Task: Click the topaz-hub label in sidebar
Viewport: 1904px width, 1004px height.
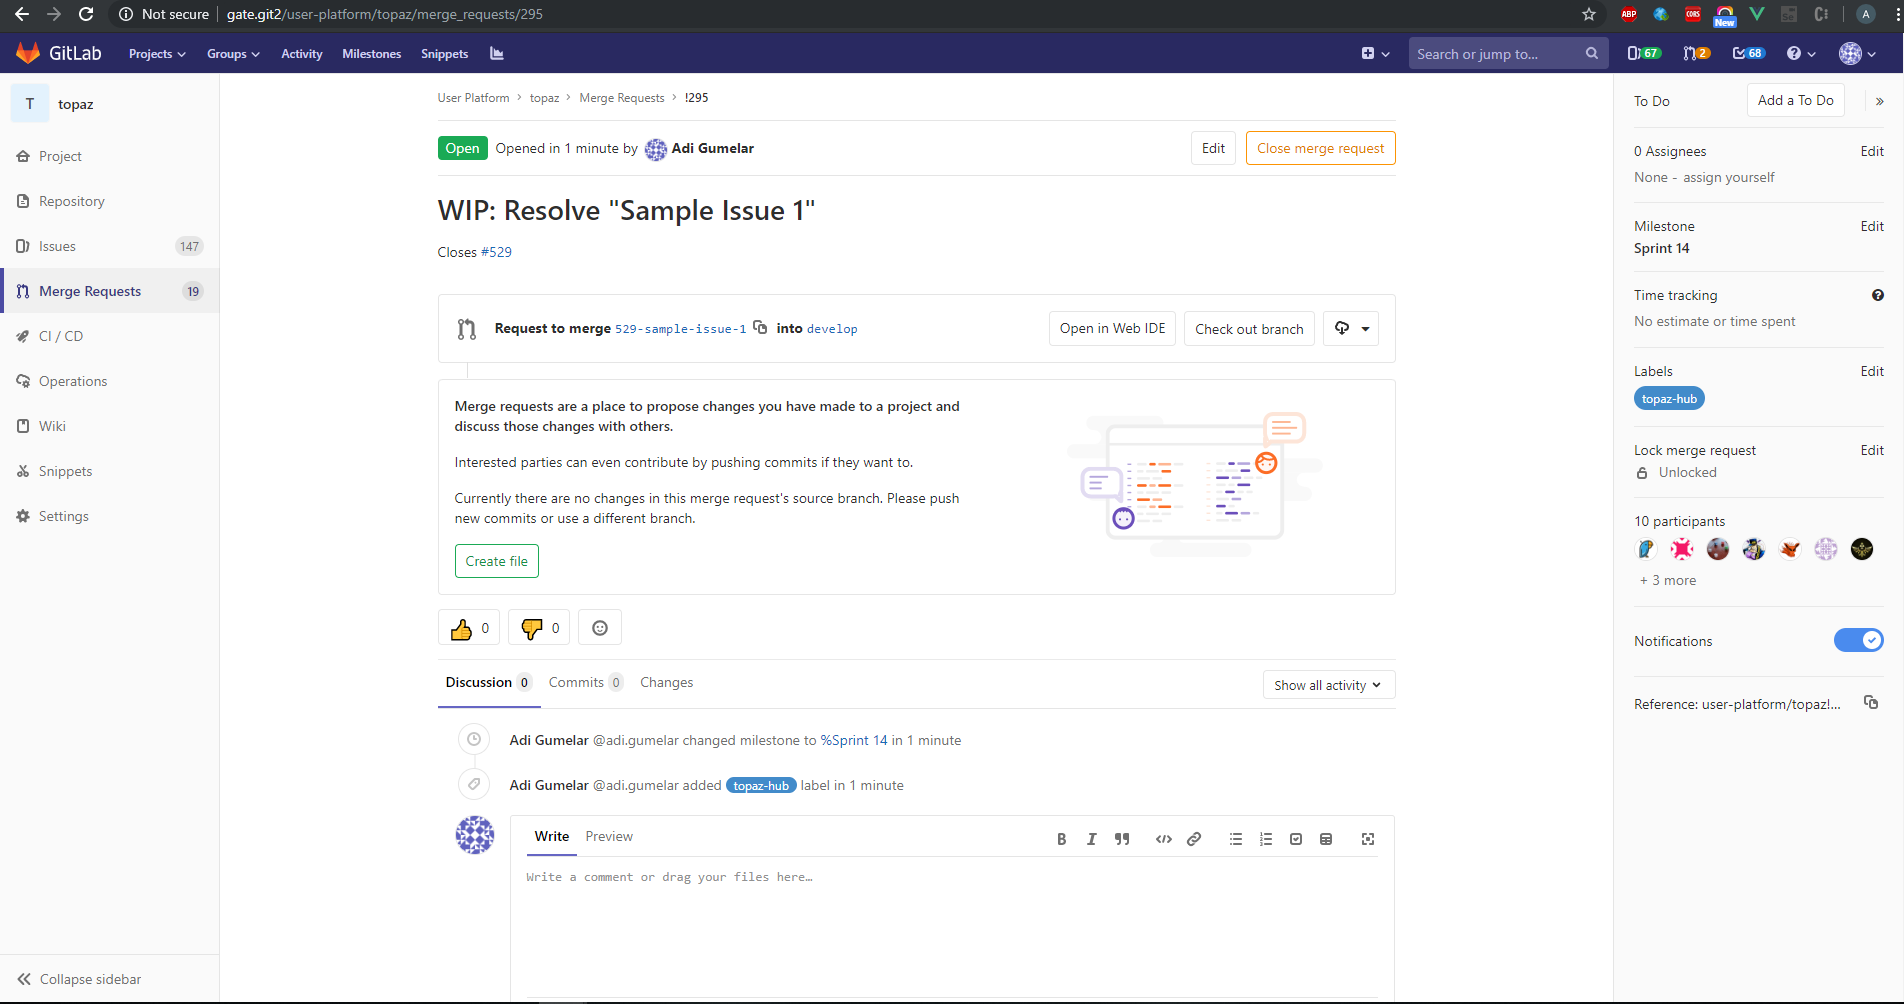Action: (1669, 399)
